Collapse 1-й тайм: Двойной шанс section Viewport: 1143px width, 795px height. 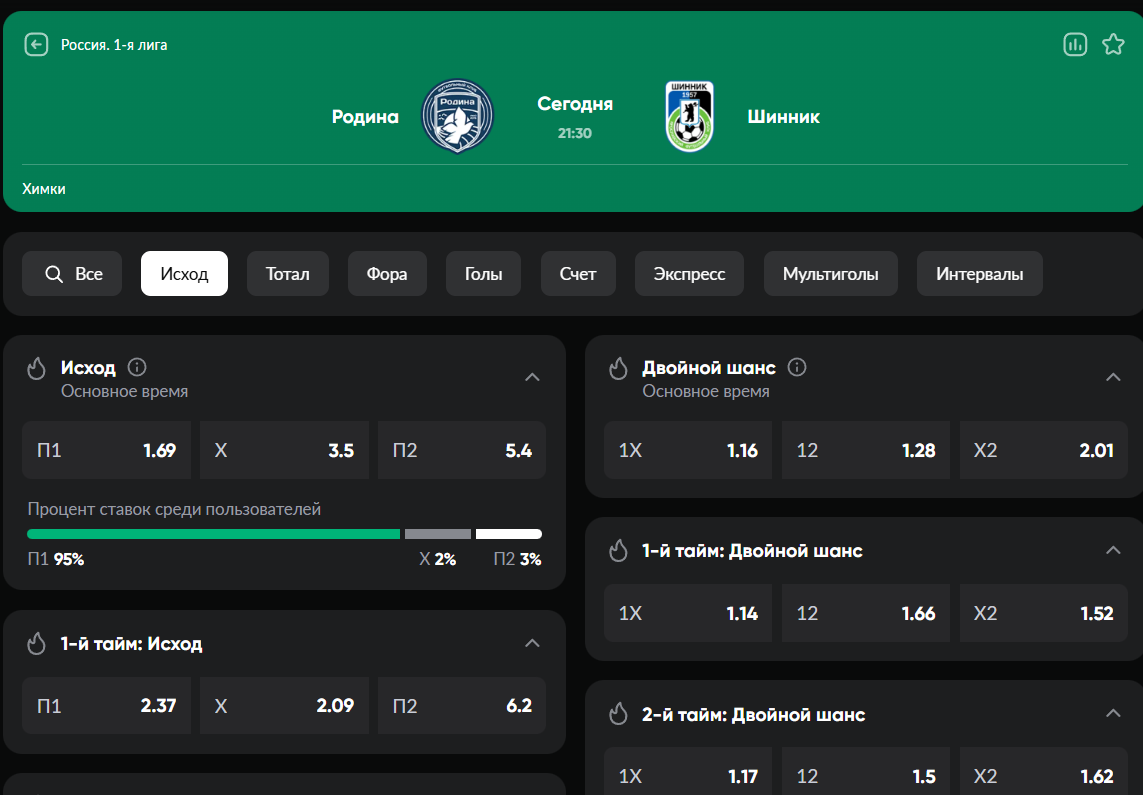(1113, 551)
